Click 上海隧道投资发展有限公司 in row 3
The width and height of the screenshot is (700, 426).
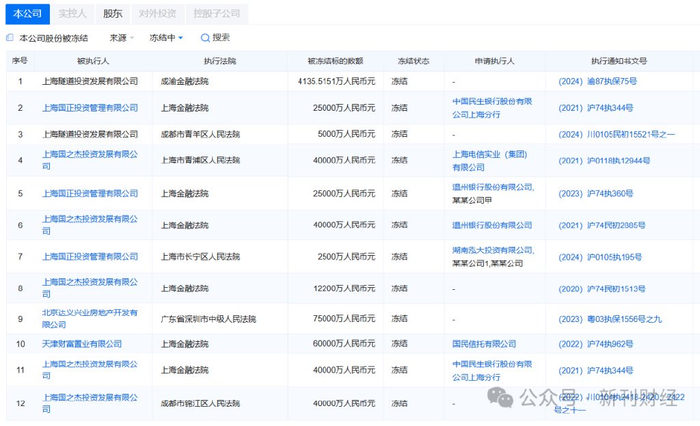[x=90, y=134]
